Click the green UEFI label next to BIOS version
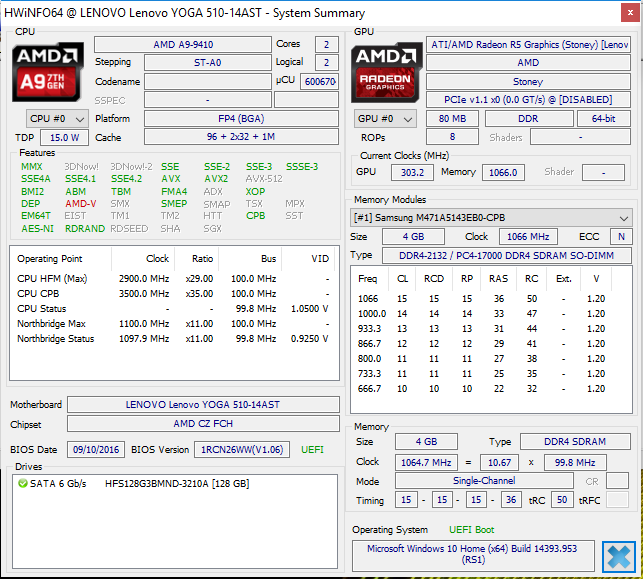This screenshot has width=643, height=579. pyautogui.click(x=312, y=450)
